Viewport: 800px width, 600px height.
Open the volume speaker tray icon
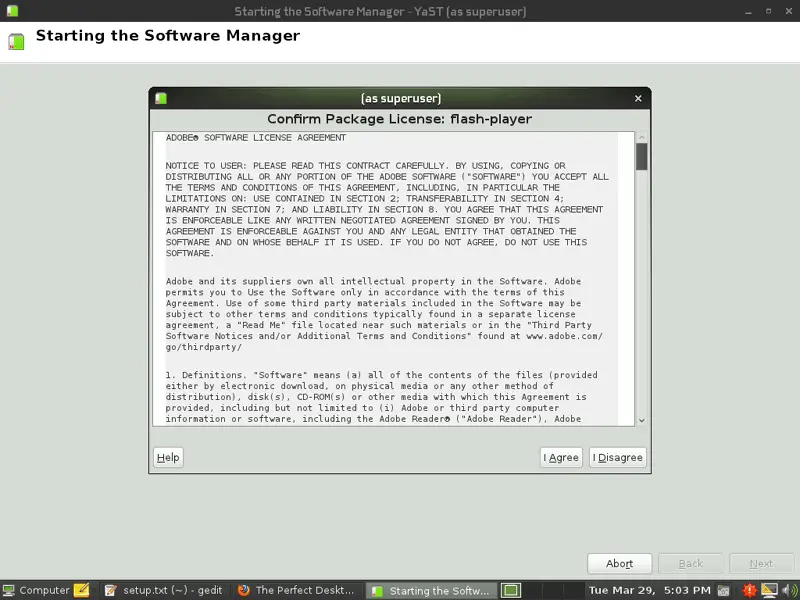789,590
